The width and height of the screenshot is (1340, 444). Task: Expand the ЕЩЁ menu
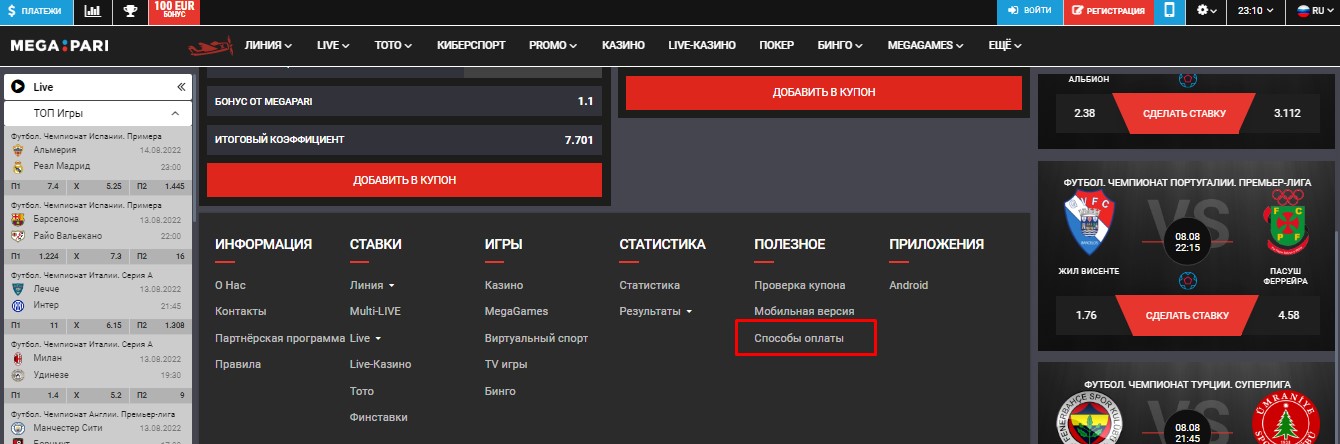pos(1004,46)
